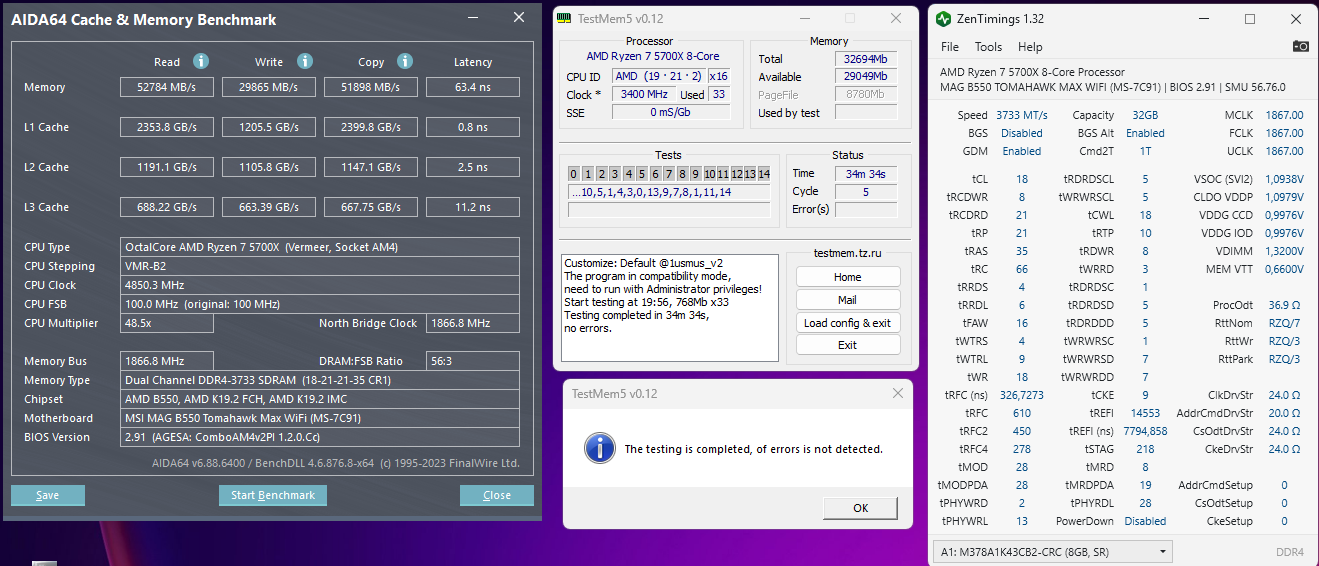Click the blue information icon in TestMem5 dialog
The height and width of the screenshot is (566, 1319).
[599, 448]
